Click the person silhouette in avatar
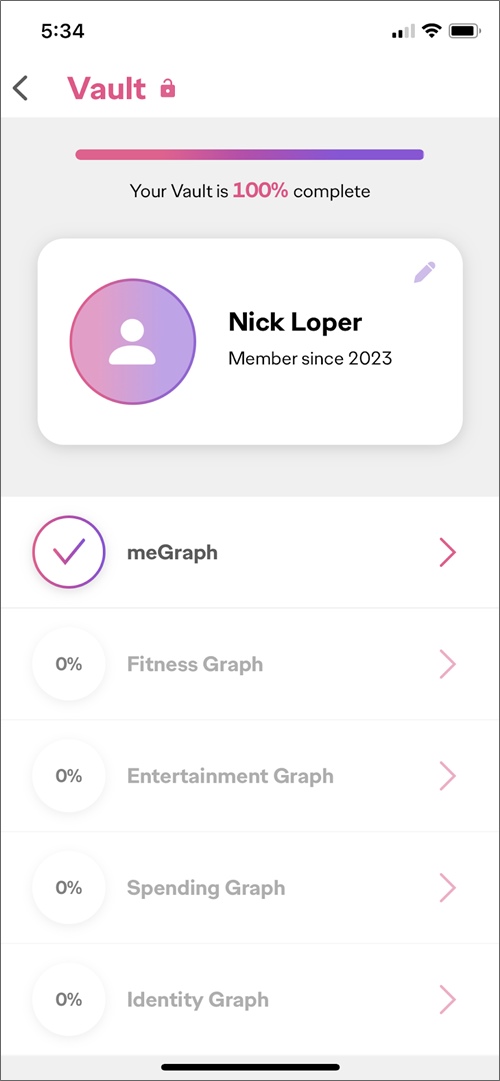500x1081 pixels. pos(132,342)
